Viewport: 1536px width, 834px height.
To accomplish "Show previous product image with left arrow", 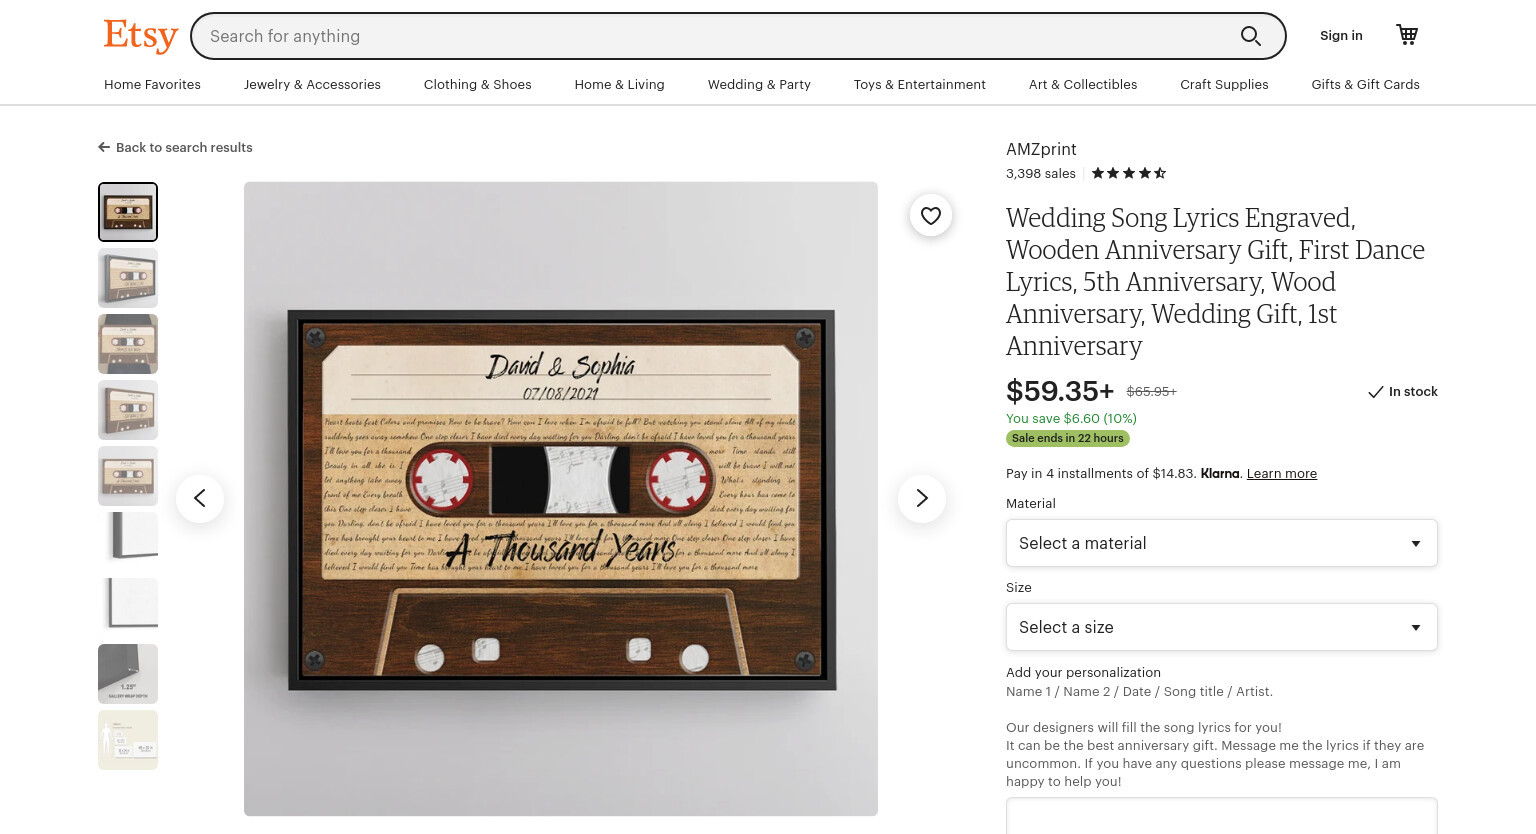I will click(200, 498).
